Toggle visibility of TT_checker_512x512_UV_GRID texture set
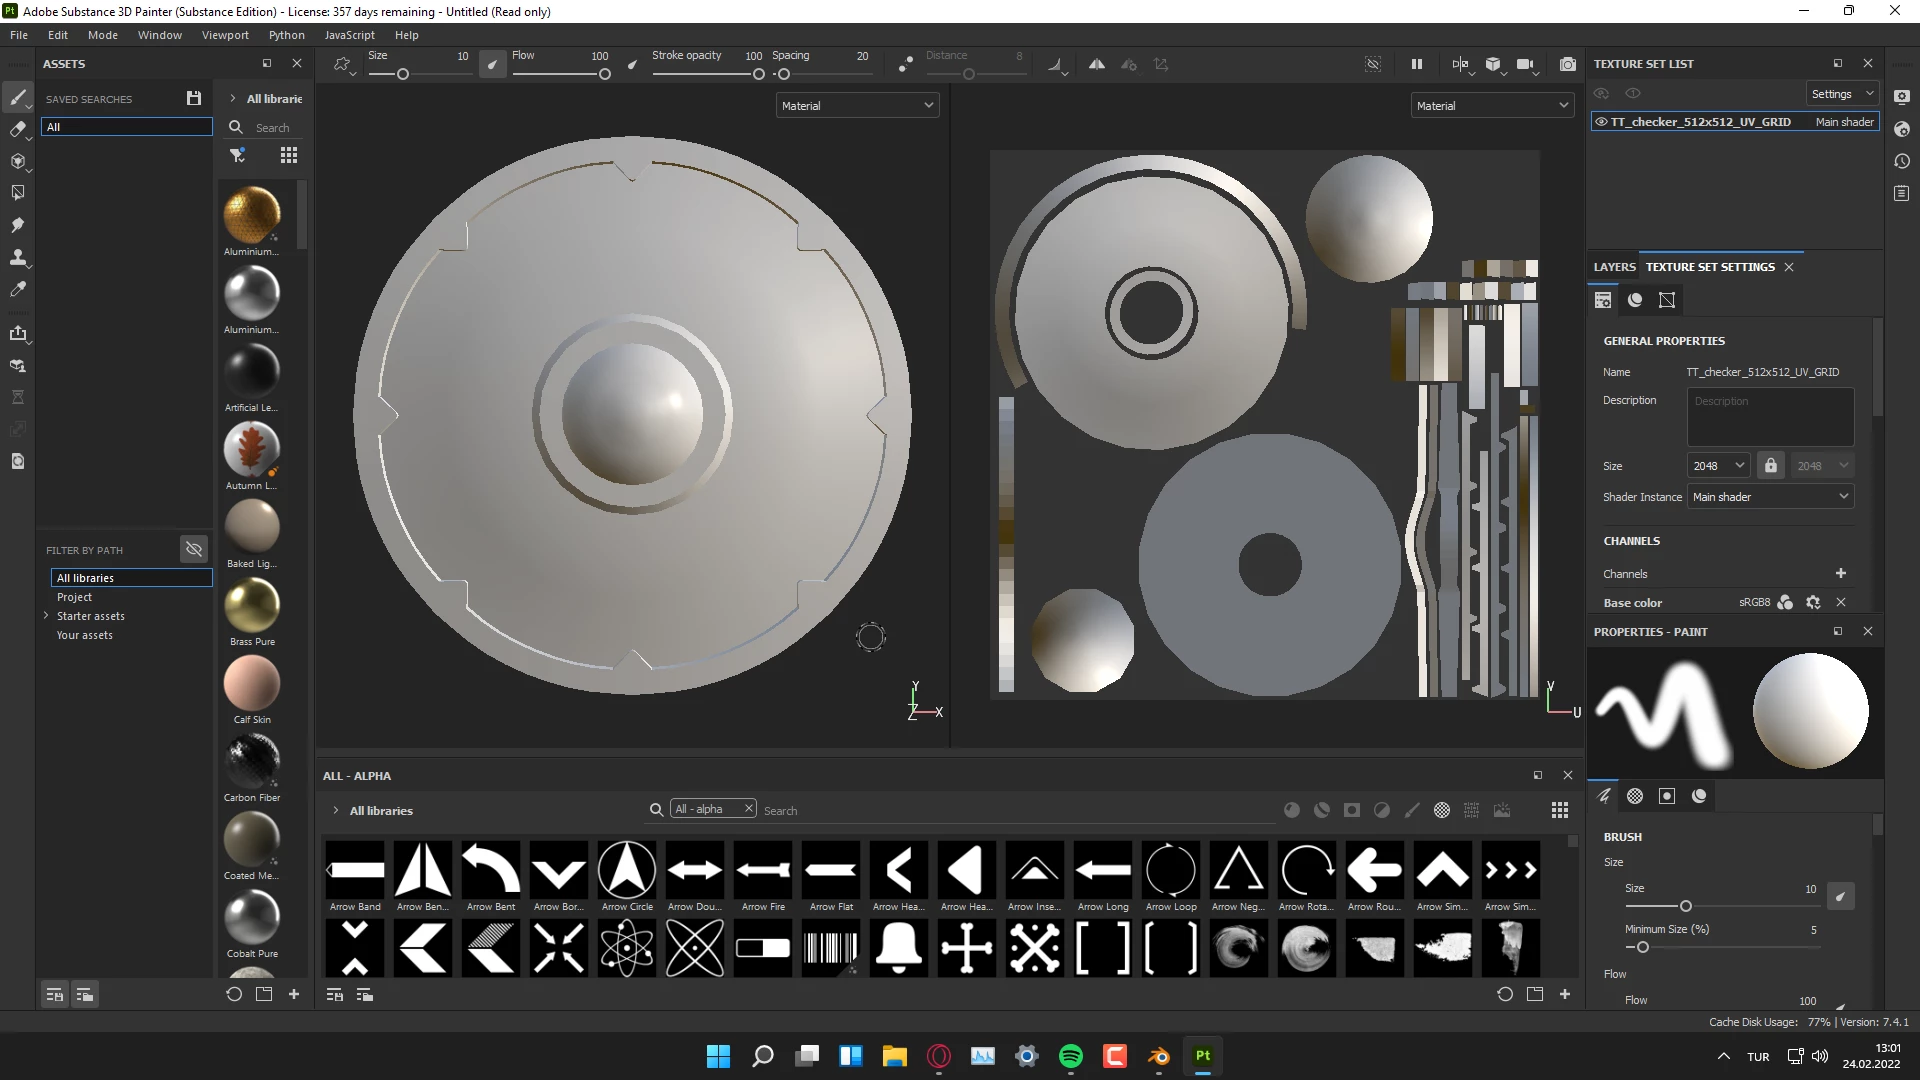Screen dimensions: 1920x1080 (1601, 122)
